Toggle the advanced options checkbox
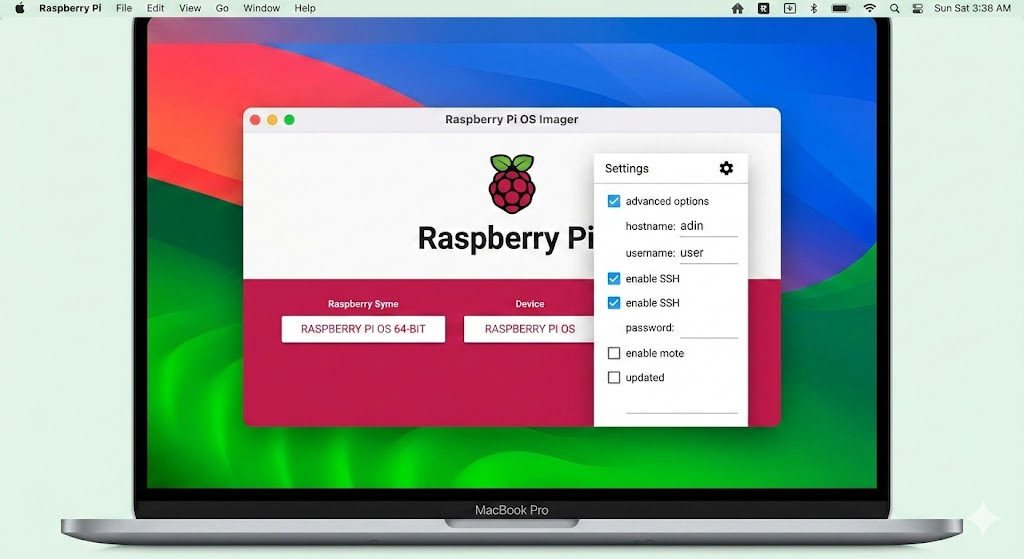This screenshot has width=1024, height=559. click(x=614, y=201)
